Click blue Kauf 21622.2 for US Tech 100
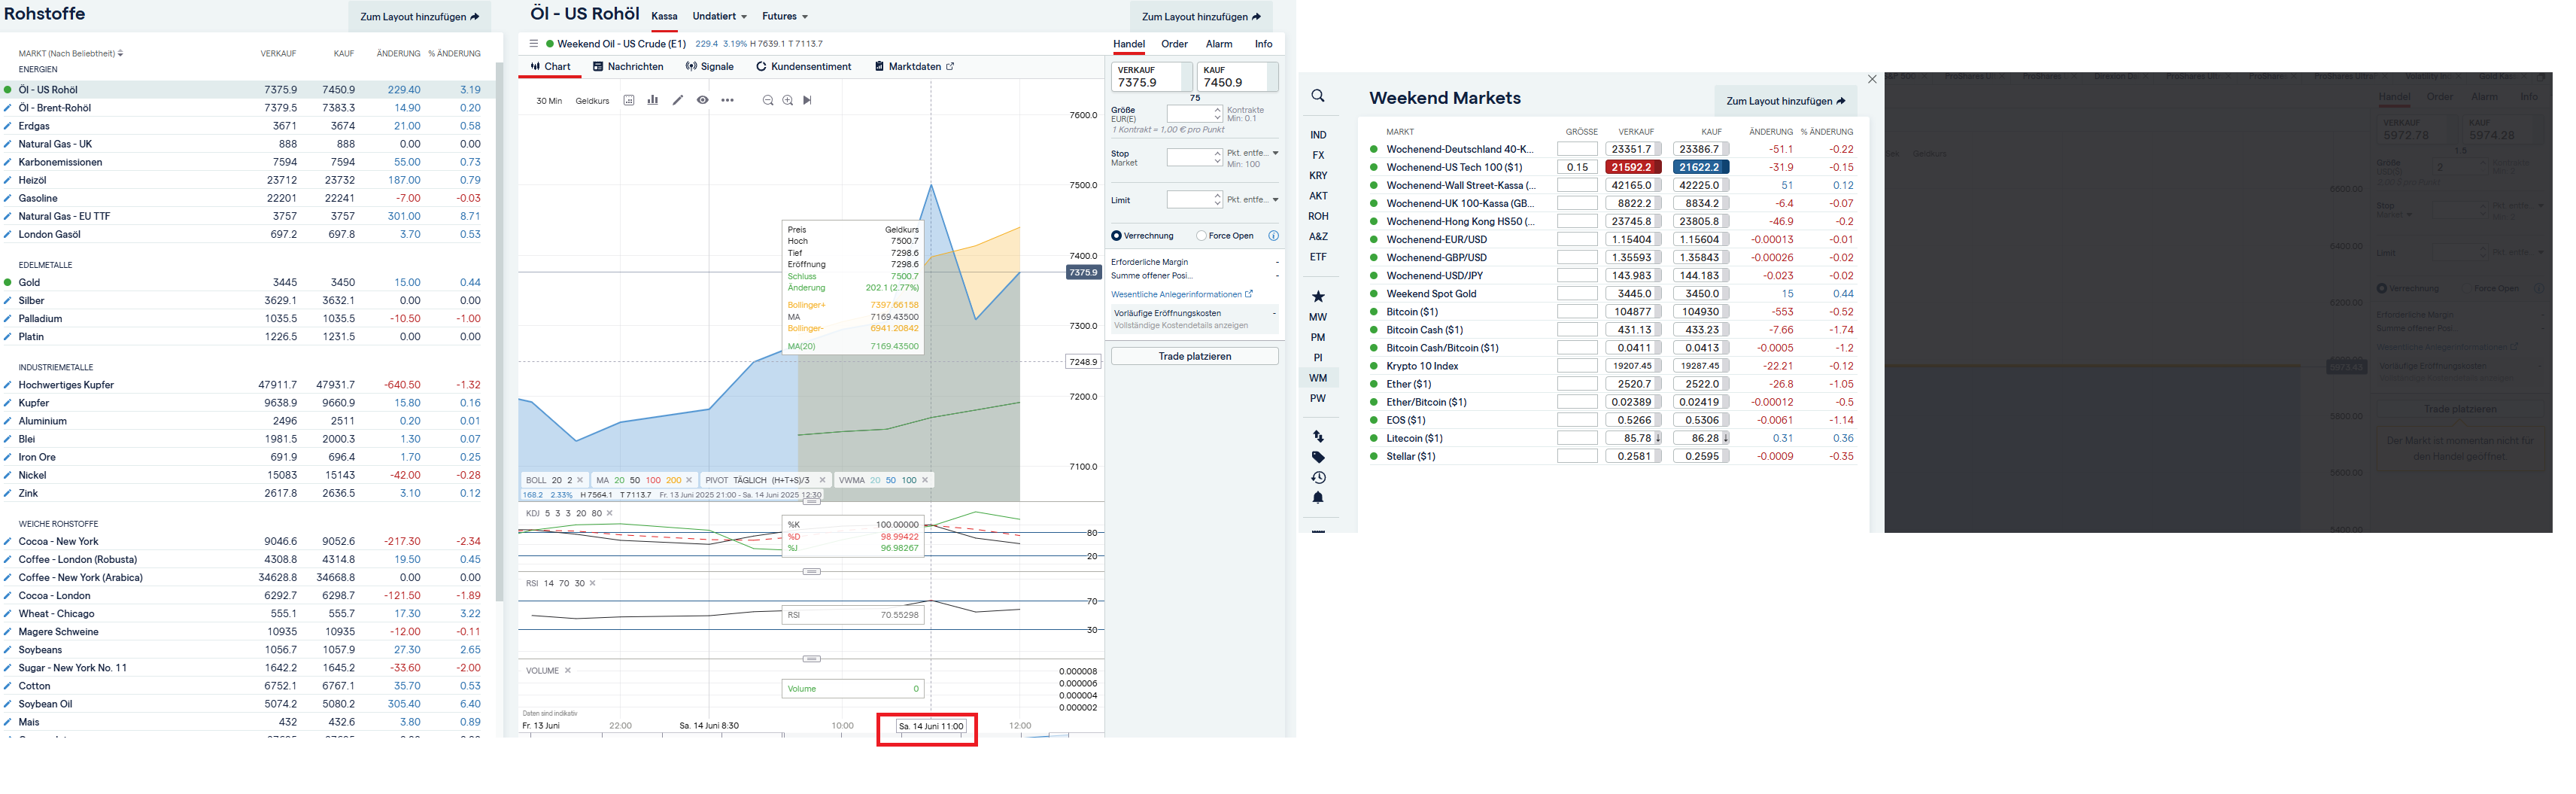The width and height of the screenshot is (2576, 794). pos(1701,168)
